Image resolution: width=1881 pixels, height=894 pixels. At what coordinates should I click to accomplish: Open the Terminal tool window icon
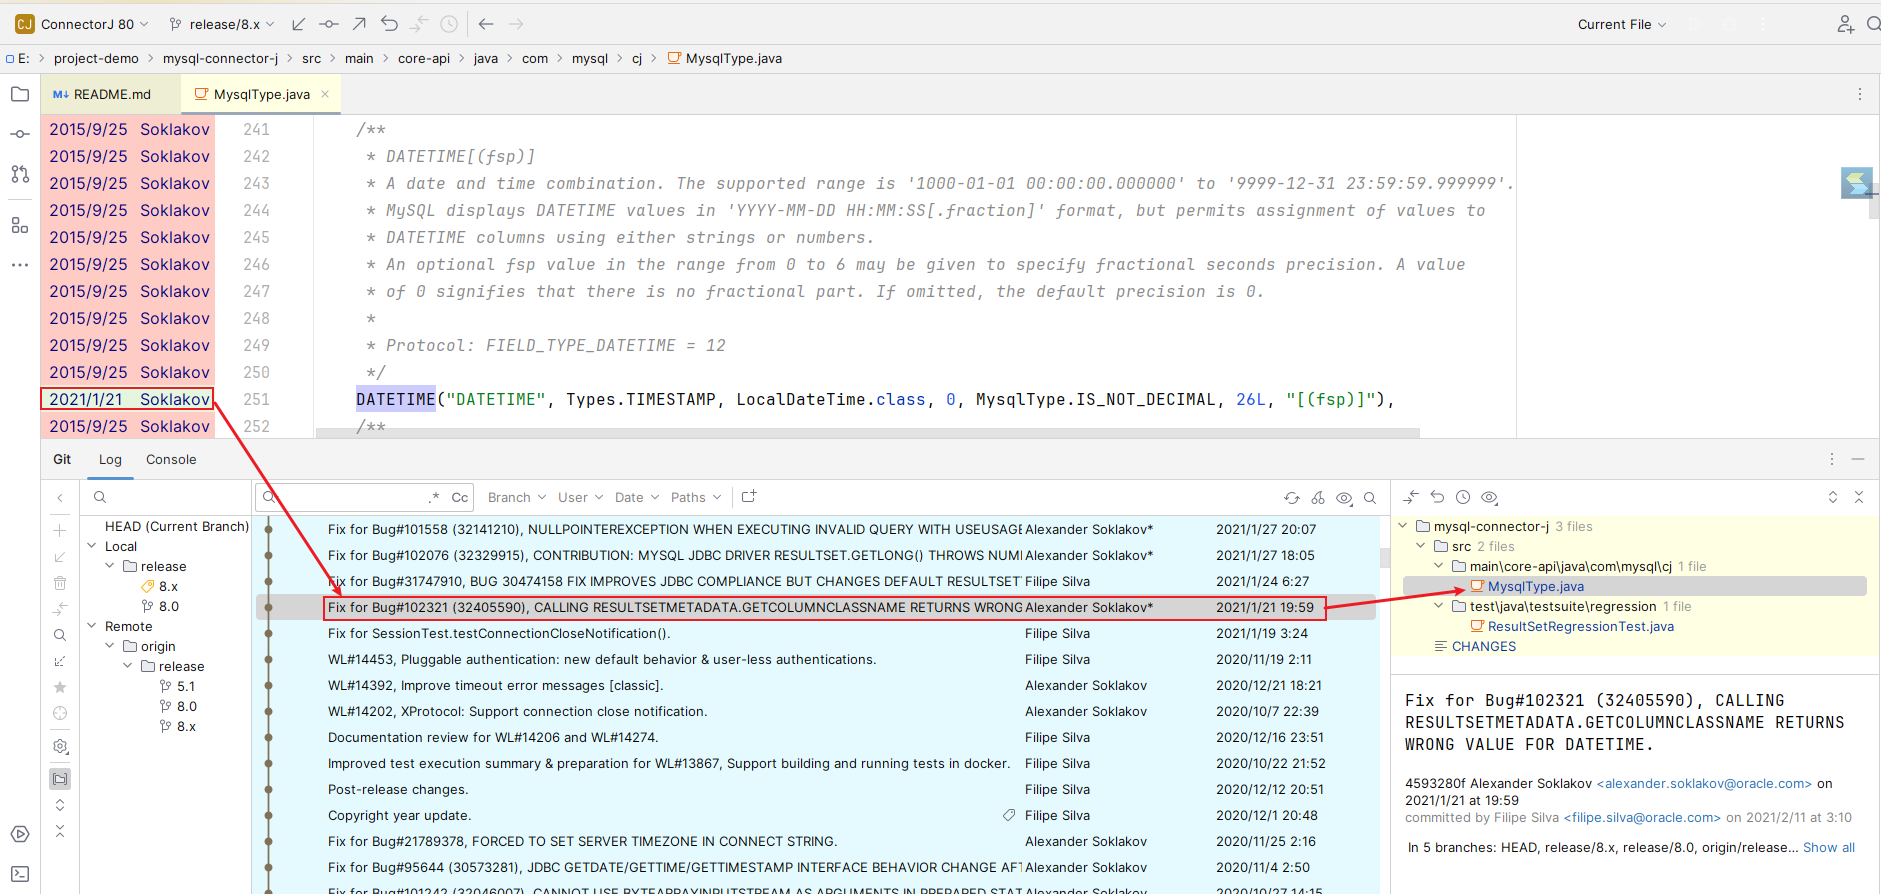[x=20, y=874]
